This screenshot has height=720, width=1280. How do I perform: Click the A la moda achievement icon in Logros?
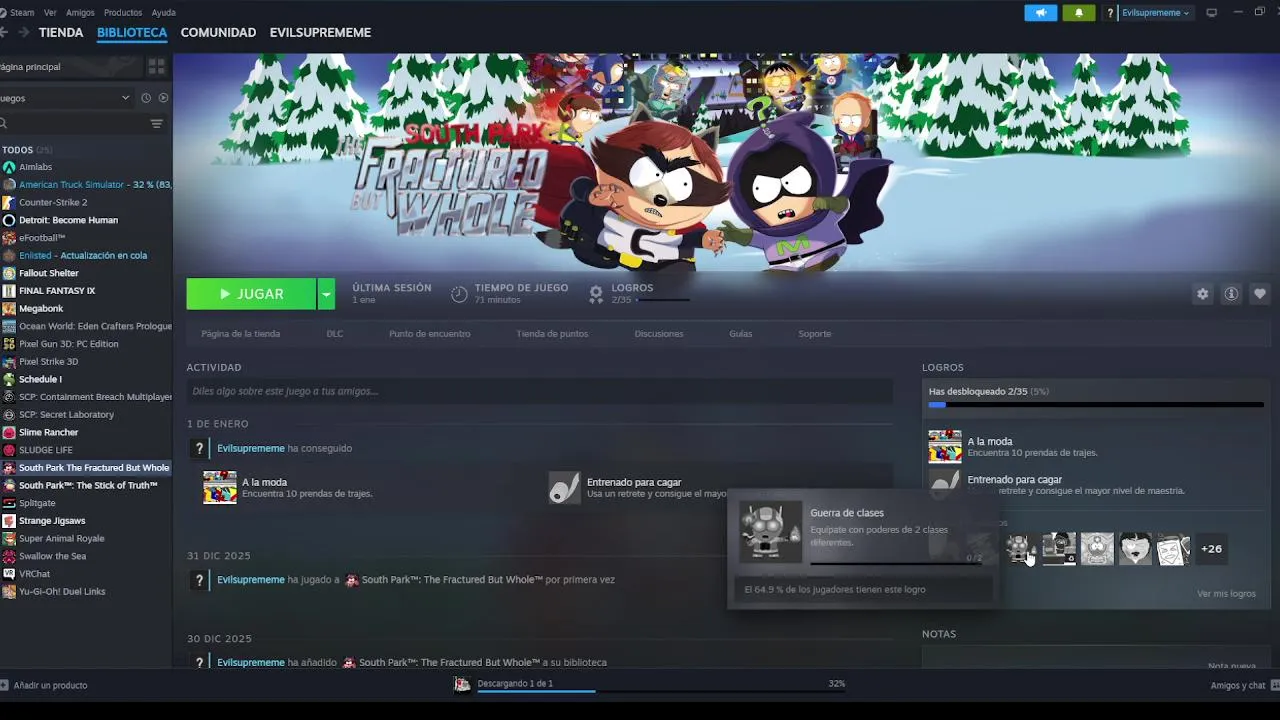(945, 447)
